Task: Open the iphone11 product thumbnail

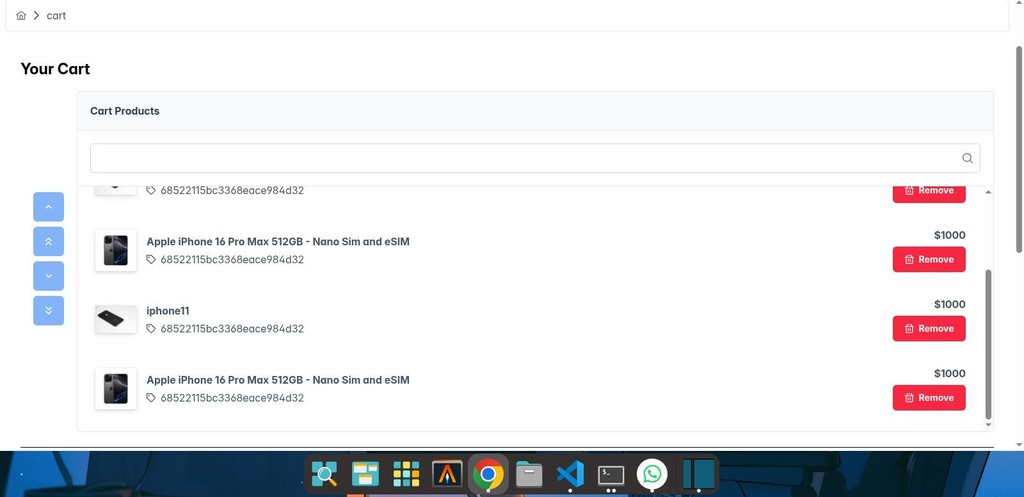Action: [116, 319]
